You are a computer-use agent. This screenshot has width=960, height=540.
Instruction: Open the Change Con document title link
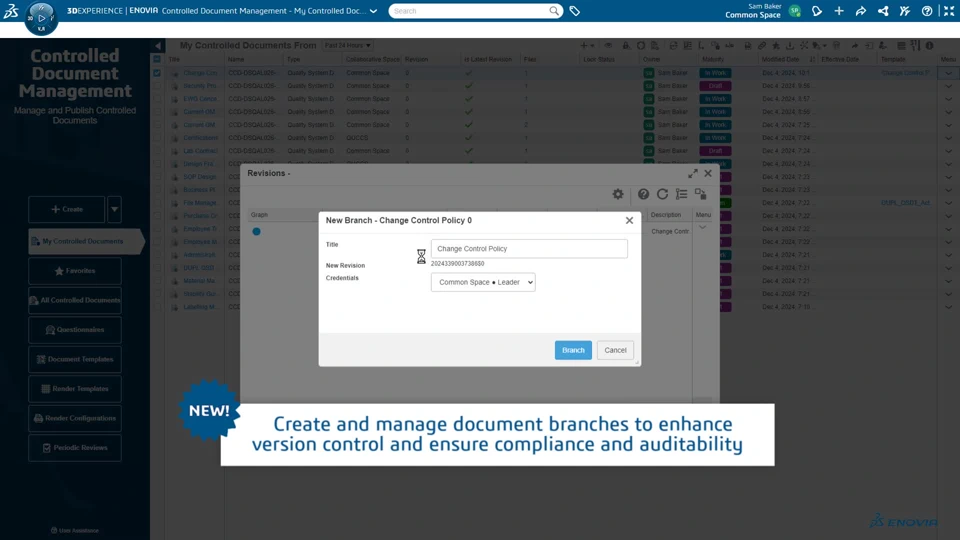[x=200, y=73]
